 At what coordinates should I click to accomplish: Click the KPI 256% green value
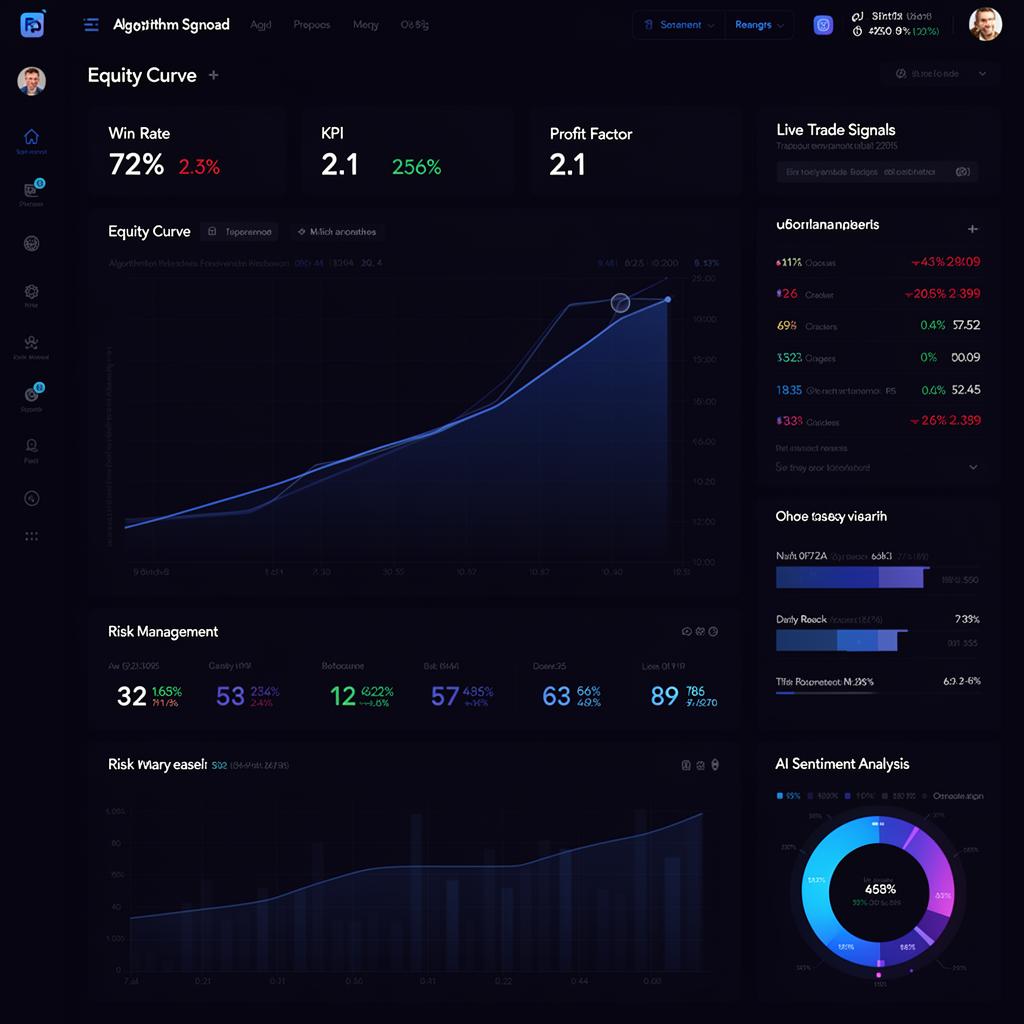417,167
